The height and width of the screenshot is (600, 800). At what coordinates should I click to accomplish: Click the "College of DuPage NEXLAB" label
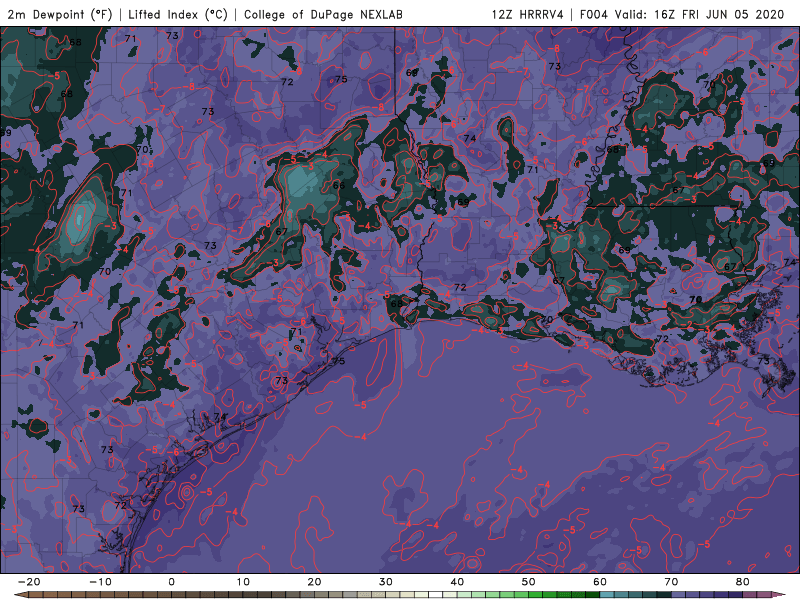click(x=323, y=14)
